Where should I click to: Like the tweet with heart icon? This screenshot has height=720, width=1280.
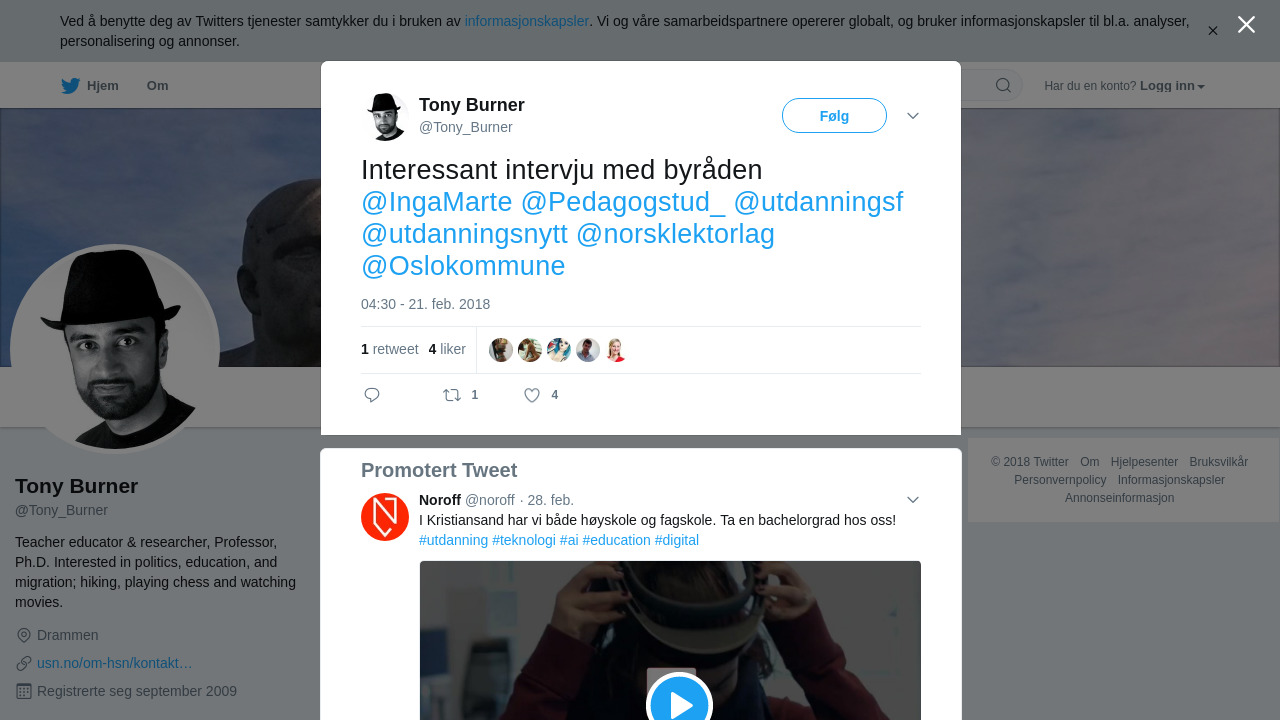[532, 395]
